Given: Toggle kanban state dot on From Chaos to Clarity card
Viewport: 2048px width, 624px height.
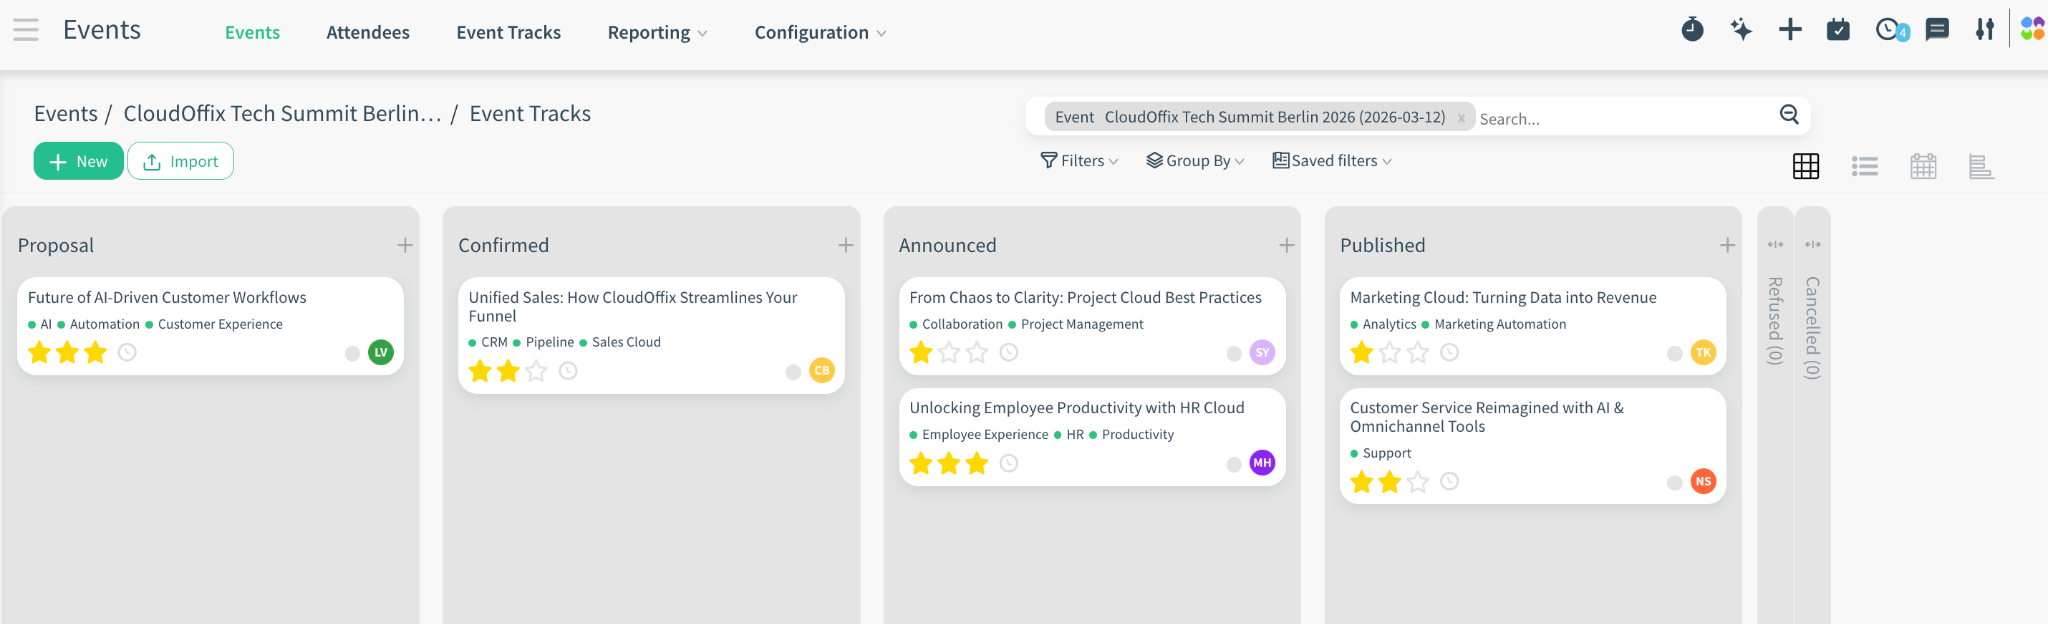Looking at the screenshot, I should (1234, 353).
